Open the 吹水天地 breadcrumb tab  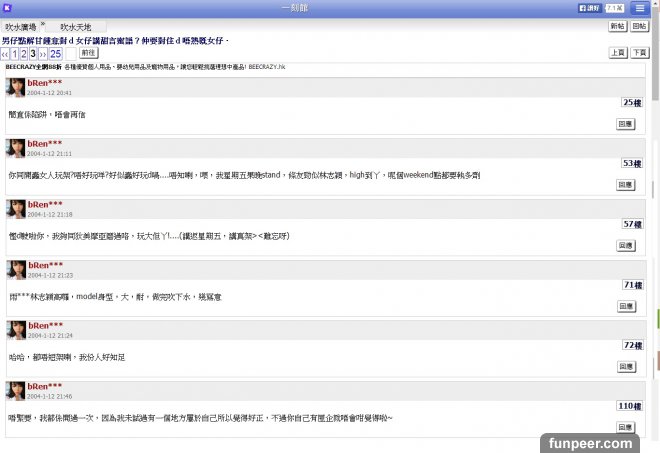tap(77, 26)
